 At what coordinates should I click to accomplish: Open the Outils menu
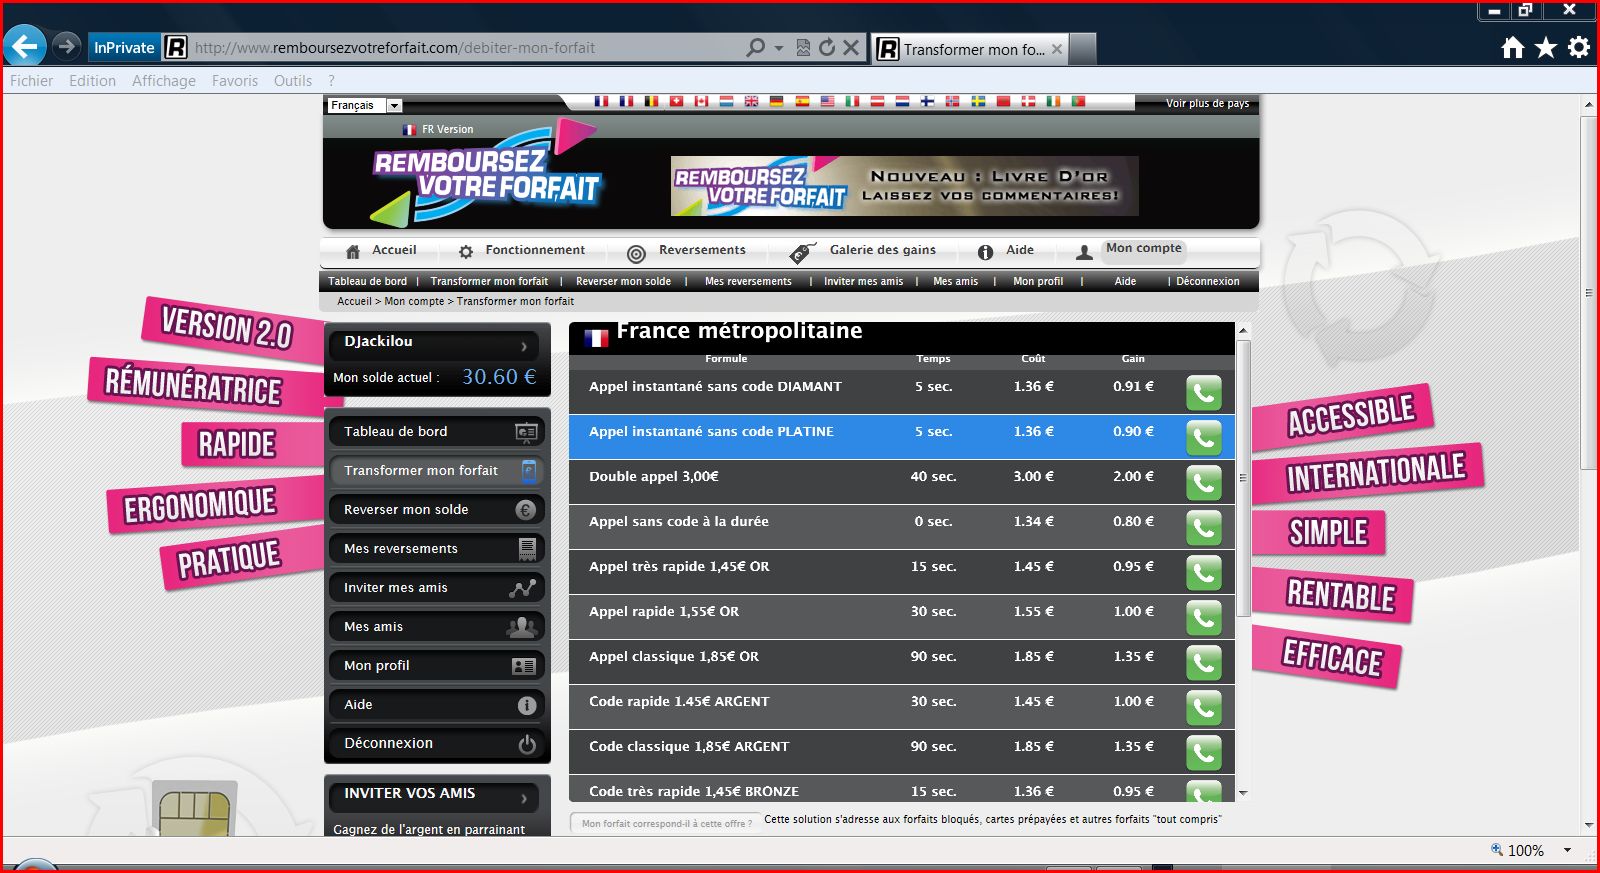[293, 81]
